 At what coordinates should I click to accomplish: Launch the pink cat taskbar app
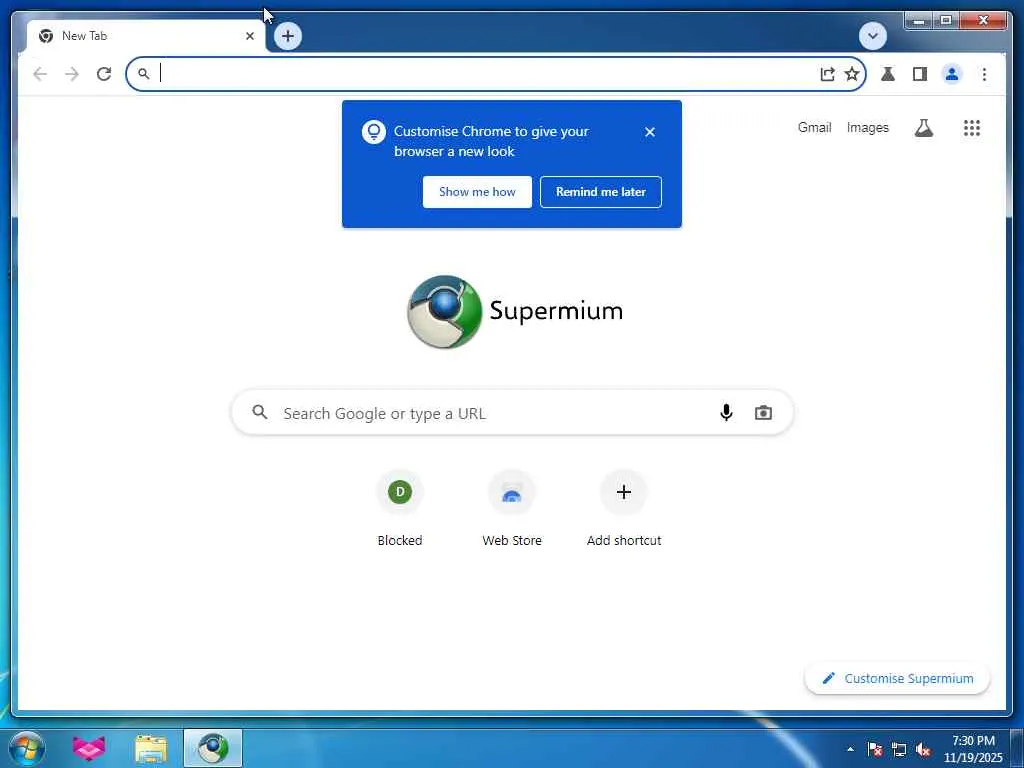click(x=89, y=748)
